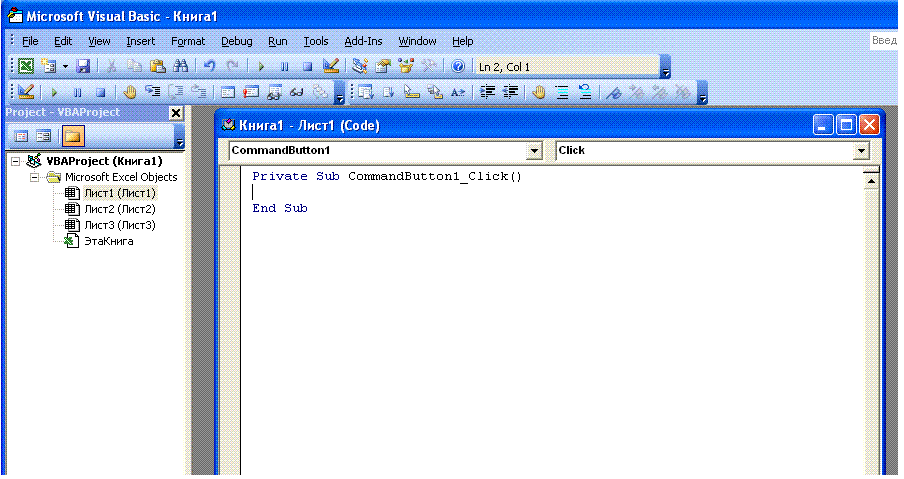Open the Object Browser icon
Viewport: 904px width, 479px height.
(406, 66)
